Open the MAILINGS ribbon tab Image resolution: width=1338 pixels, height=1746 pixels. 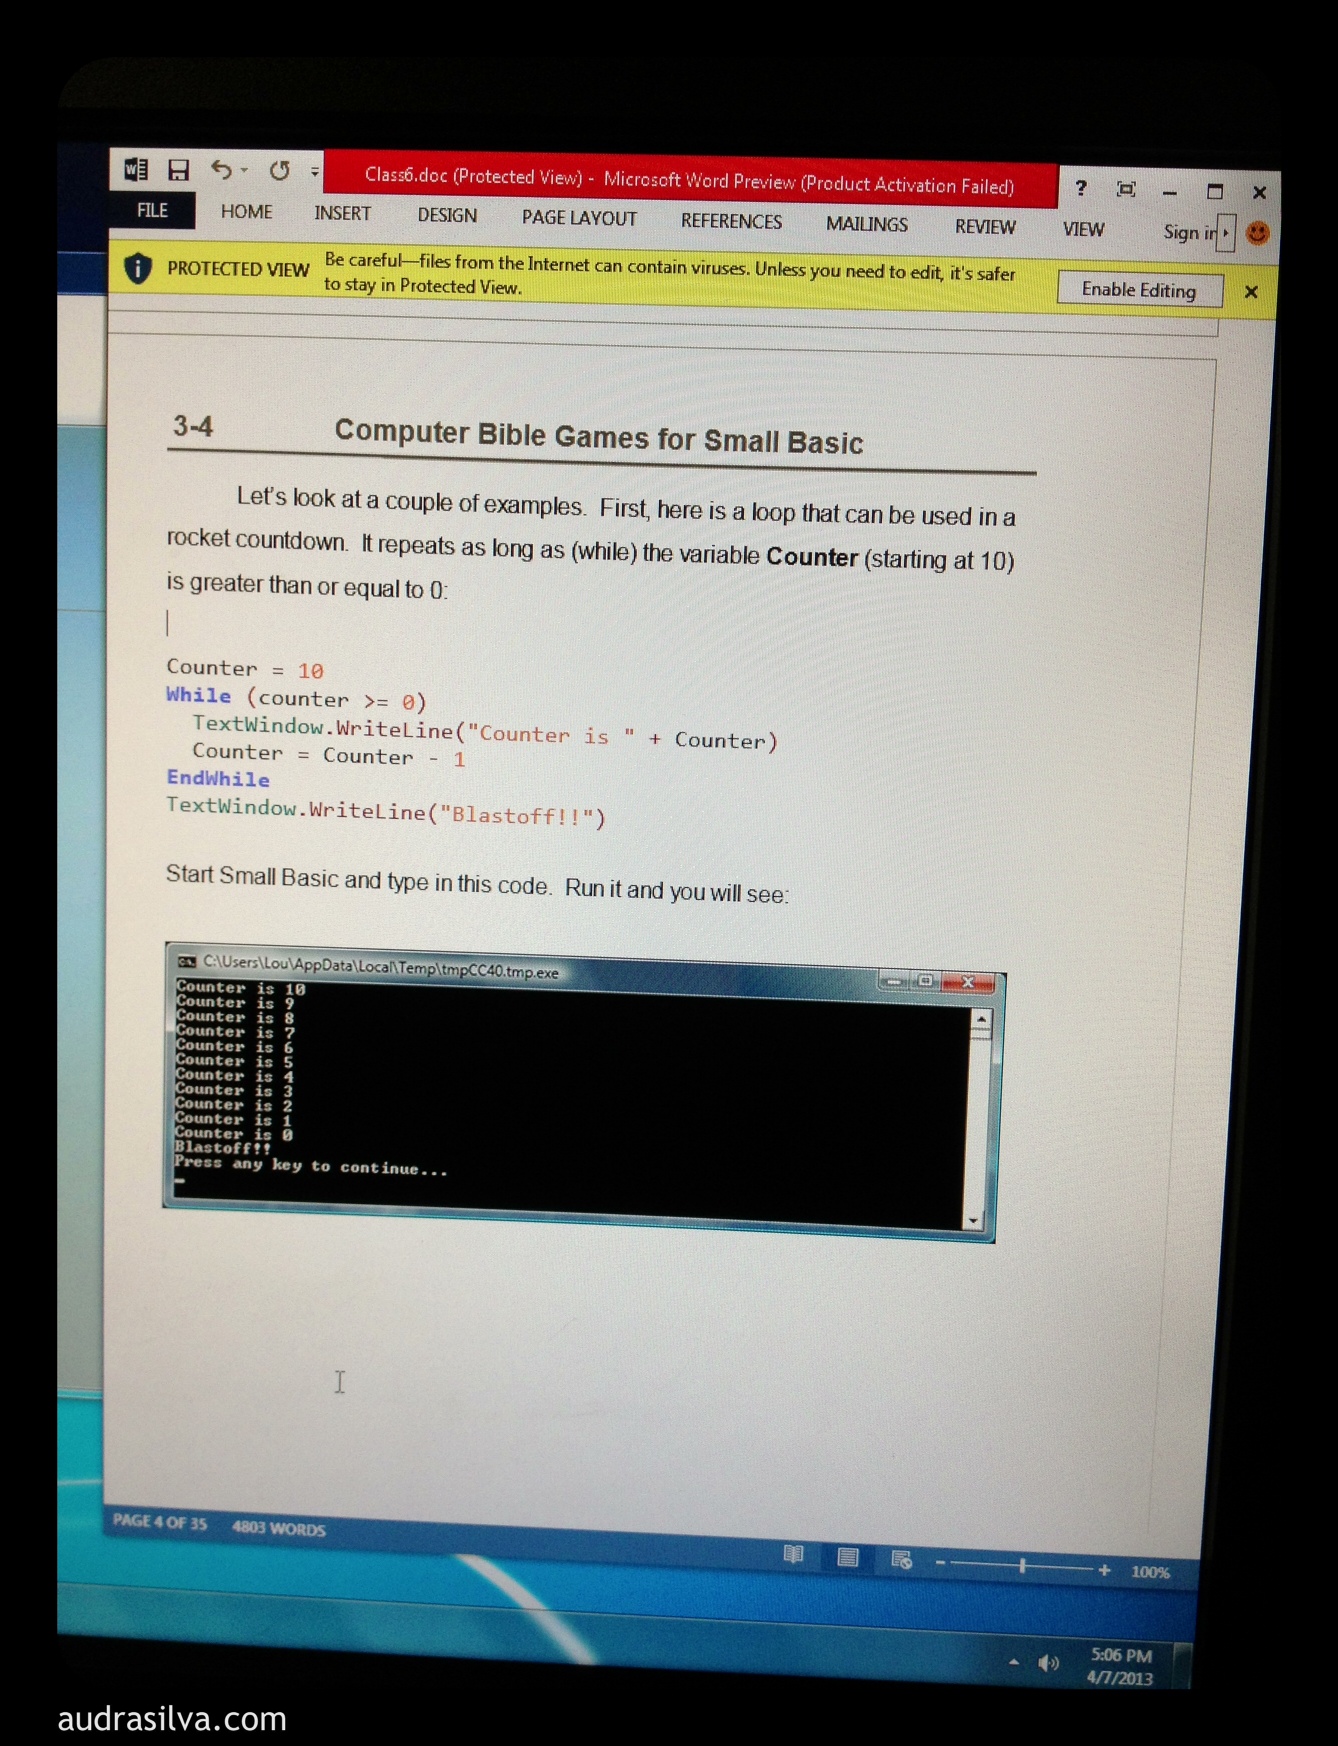click(x=867, y=224)
